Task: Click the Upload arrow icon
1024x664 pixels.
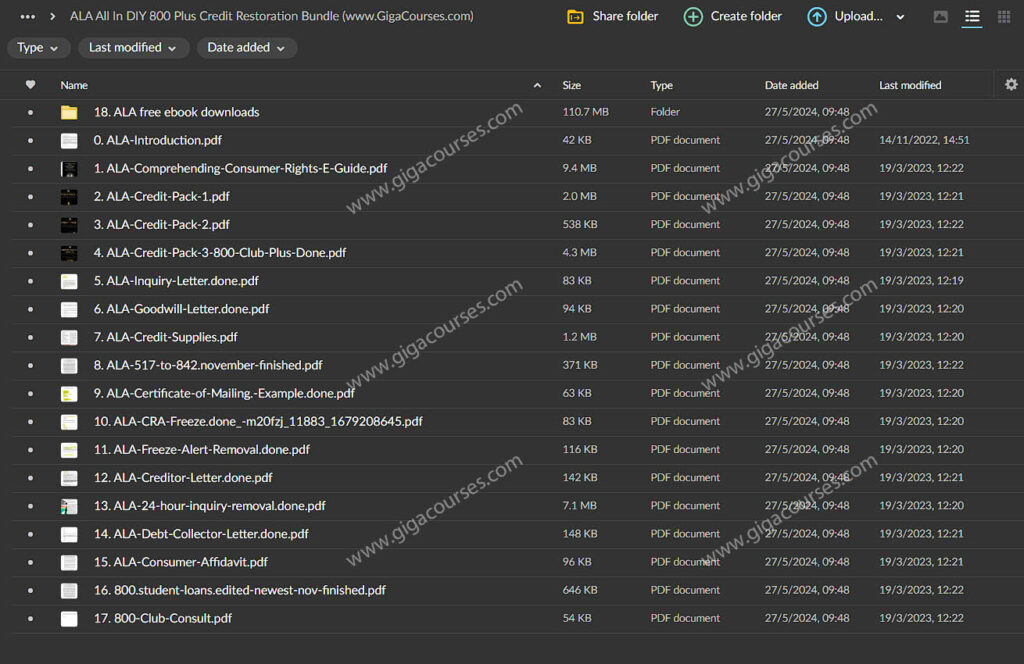Action: (817, 17)
